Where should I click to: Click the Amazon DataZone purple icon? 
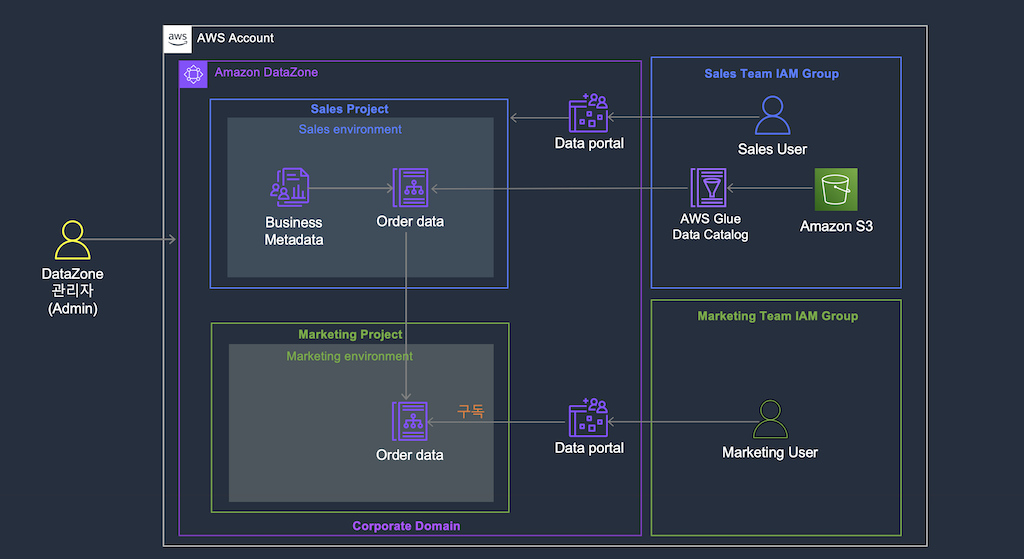[x=193, y=74]
